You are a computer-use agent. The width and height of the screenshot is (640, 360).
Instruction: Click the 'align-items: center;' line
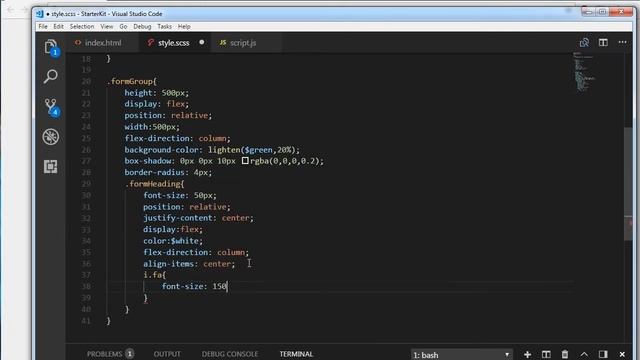189,264
